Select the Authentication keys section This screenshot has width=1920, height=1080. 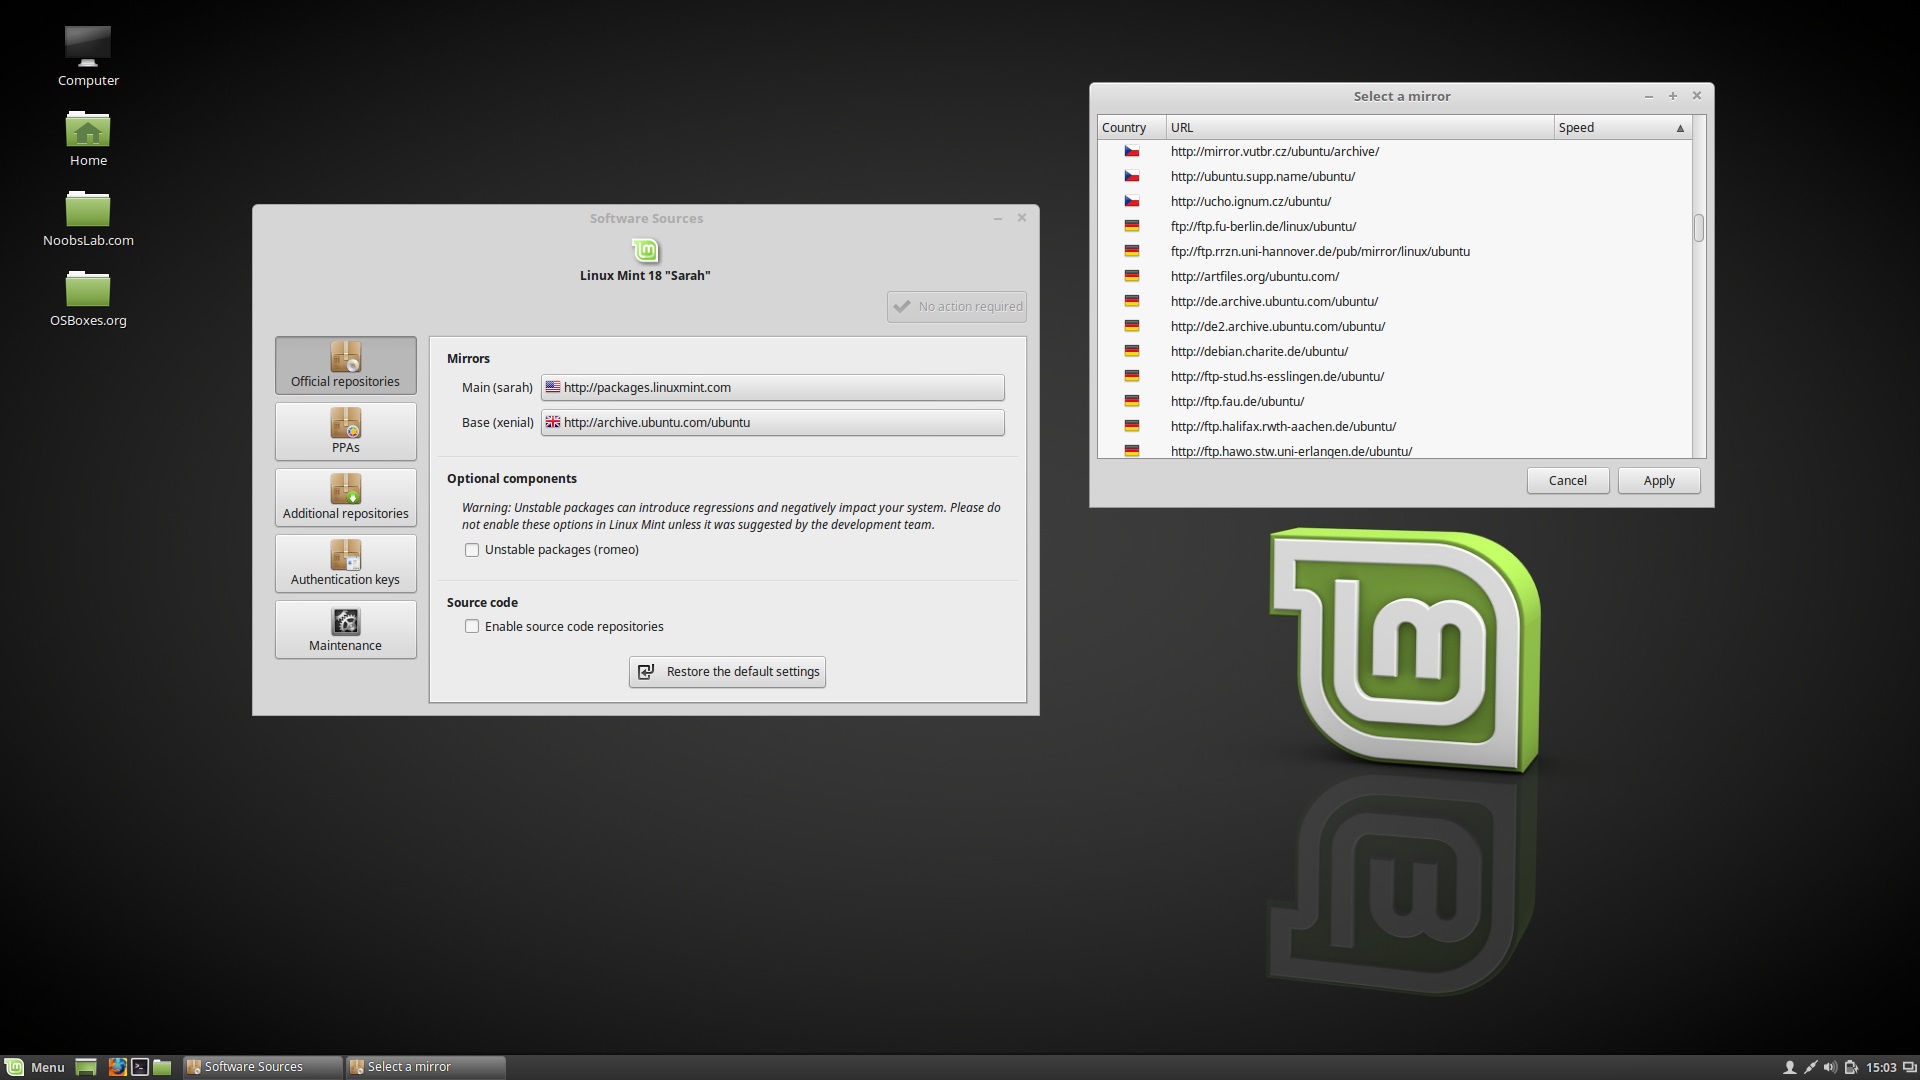(345, 563)
